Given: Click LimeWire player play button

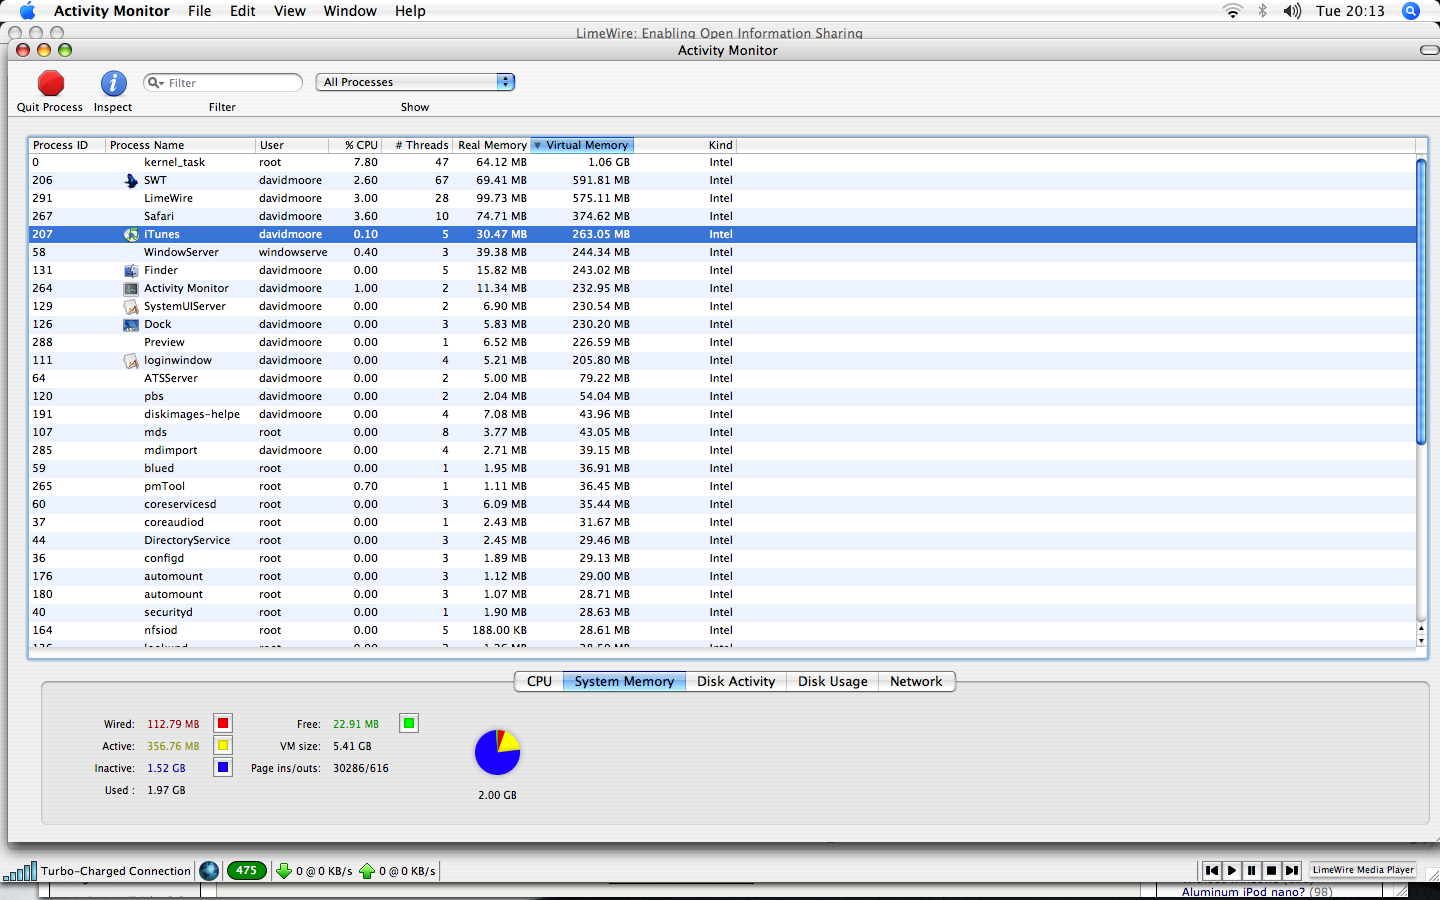Looking at the screenshot, I should click(x=1232, y=871).
